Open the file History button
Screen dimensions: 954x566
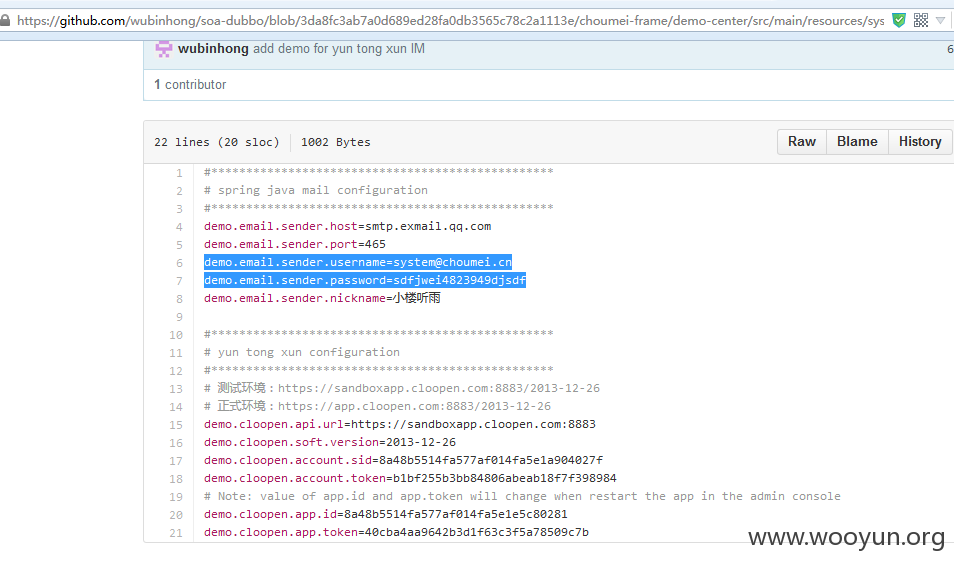[x=920, y=142]
